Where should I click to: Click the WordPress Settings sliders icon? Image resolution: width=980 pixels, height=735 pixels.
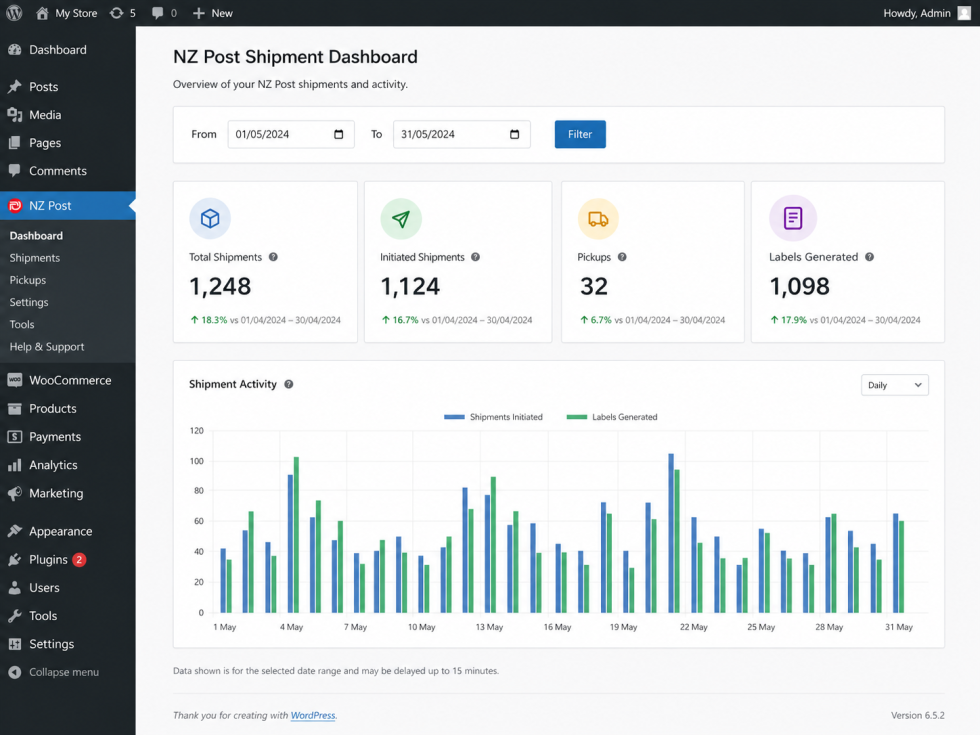[15, 644]
